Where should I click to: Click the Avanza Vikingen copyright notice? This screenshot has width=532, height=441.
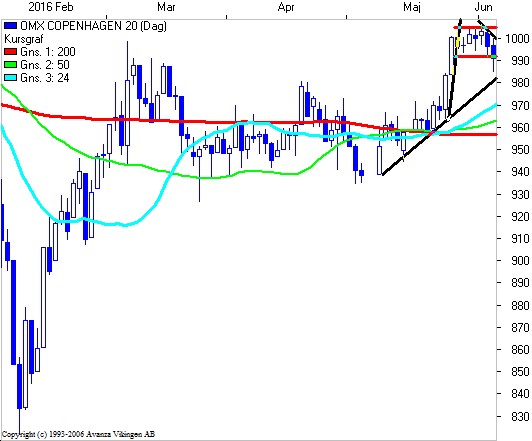(x=78, y=434)
